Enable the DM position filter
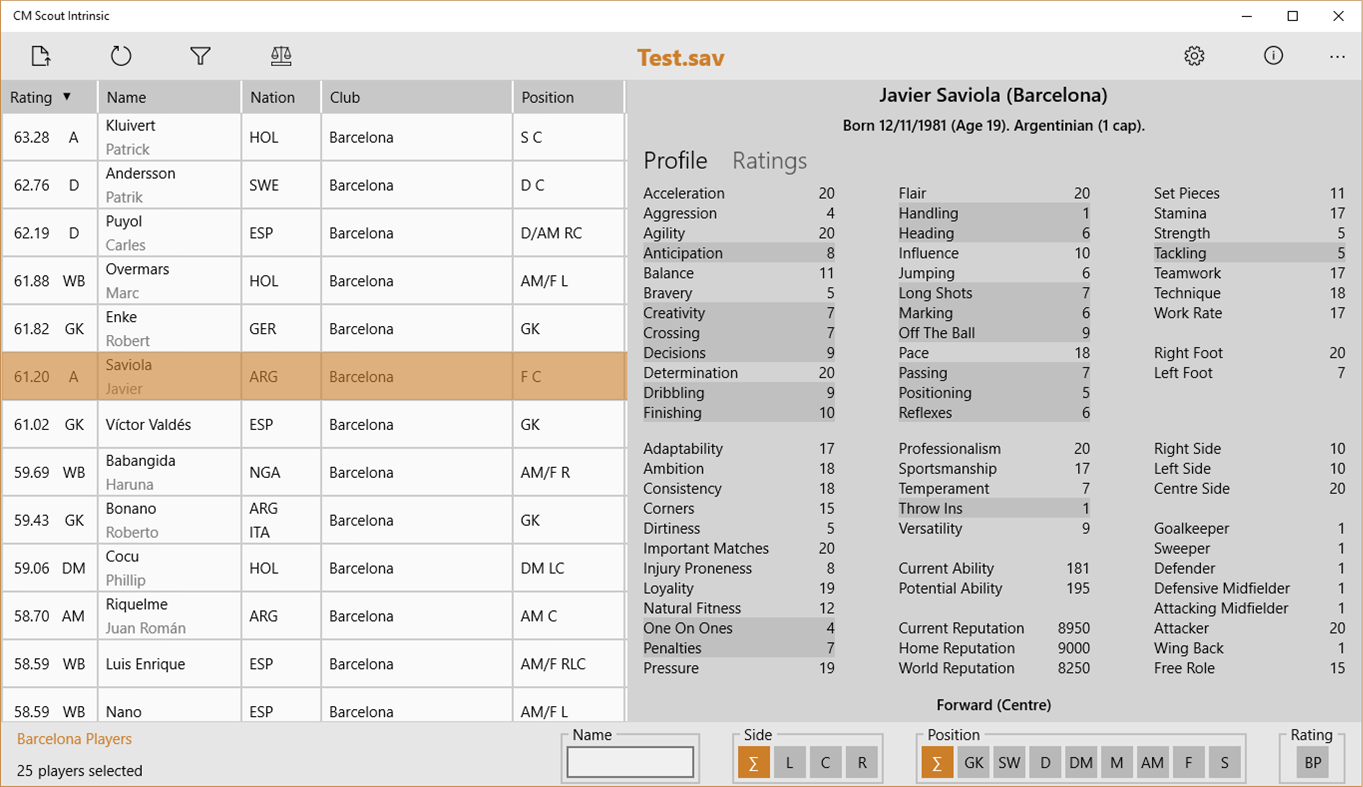Viewport: 1363px width, 787px height. pos(1081,761)
